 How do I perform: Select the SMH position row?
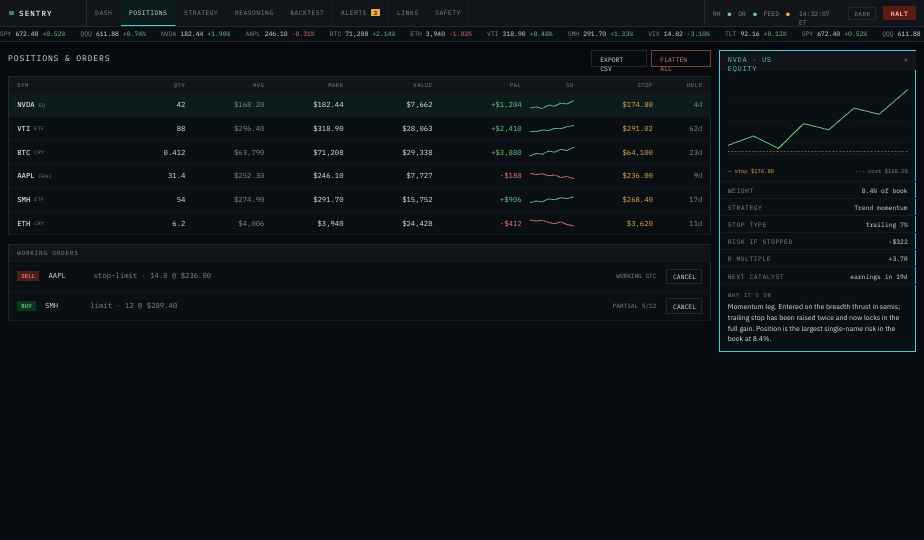(x=359, y=199)
